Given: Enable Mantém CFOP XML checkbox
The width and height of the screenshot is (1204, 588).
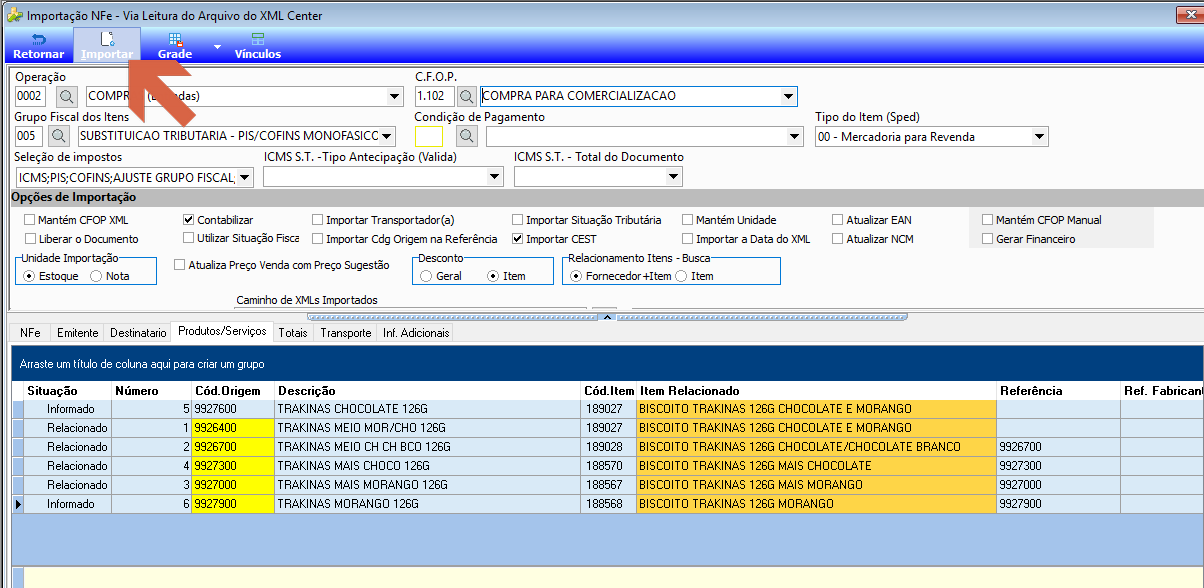Looking at the screenshot, I should click(x=30, y=220).
